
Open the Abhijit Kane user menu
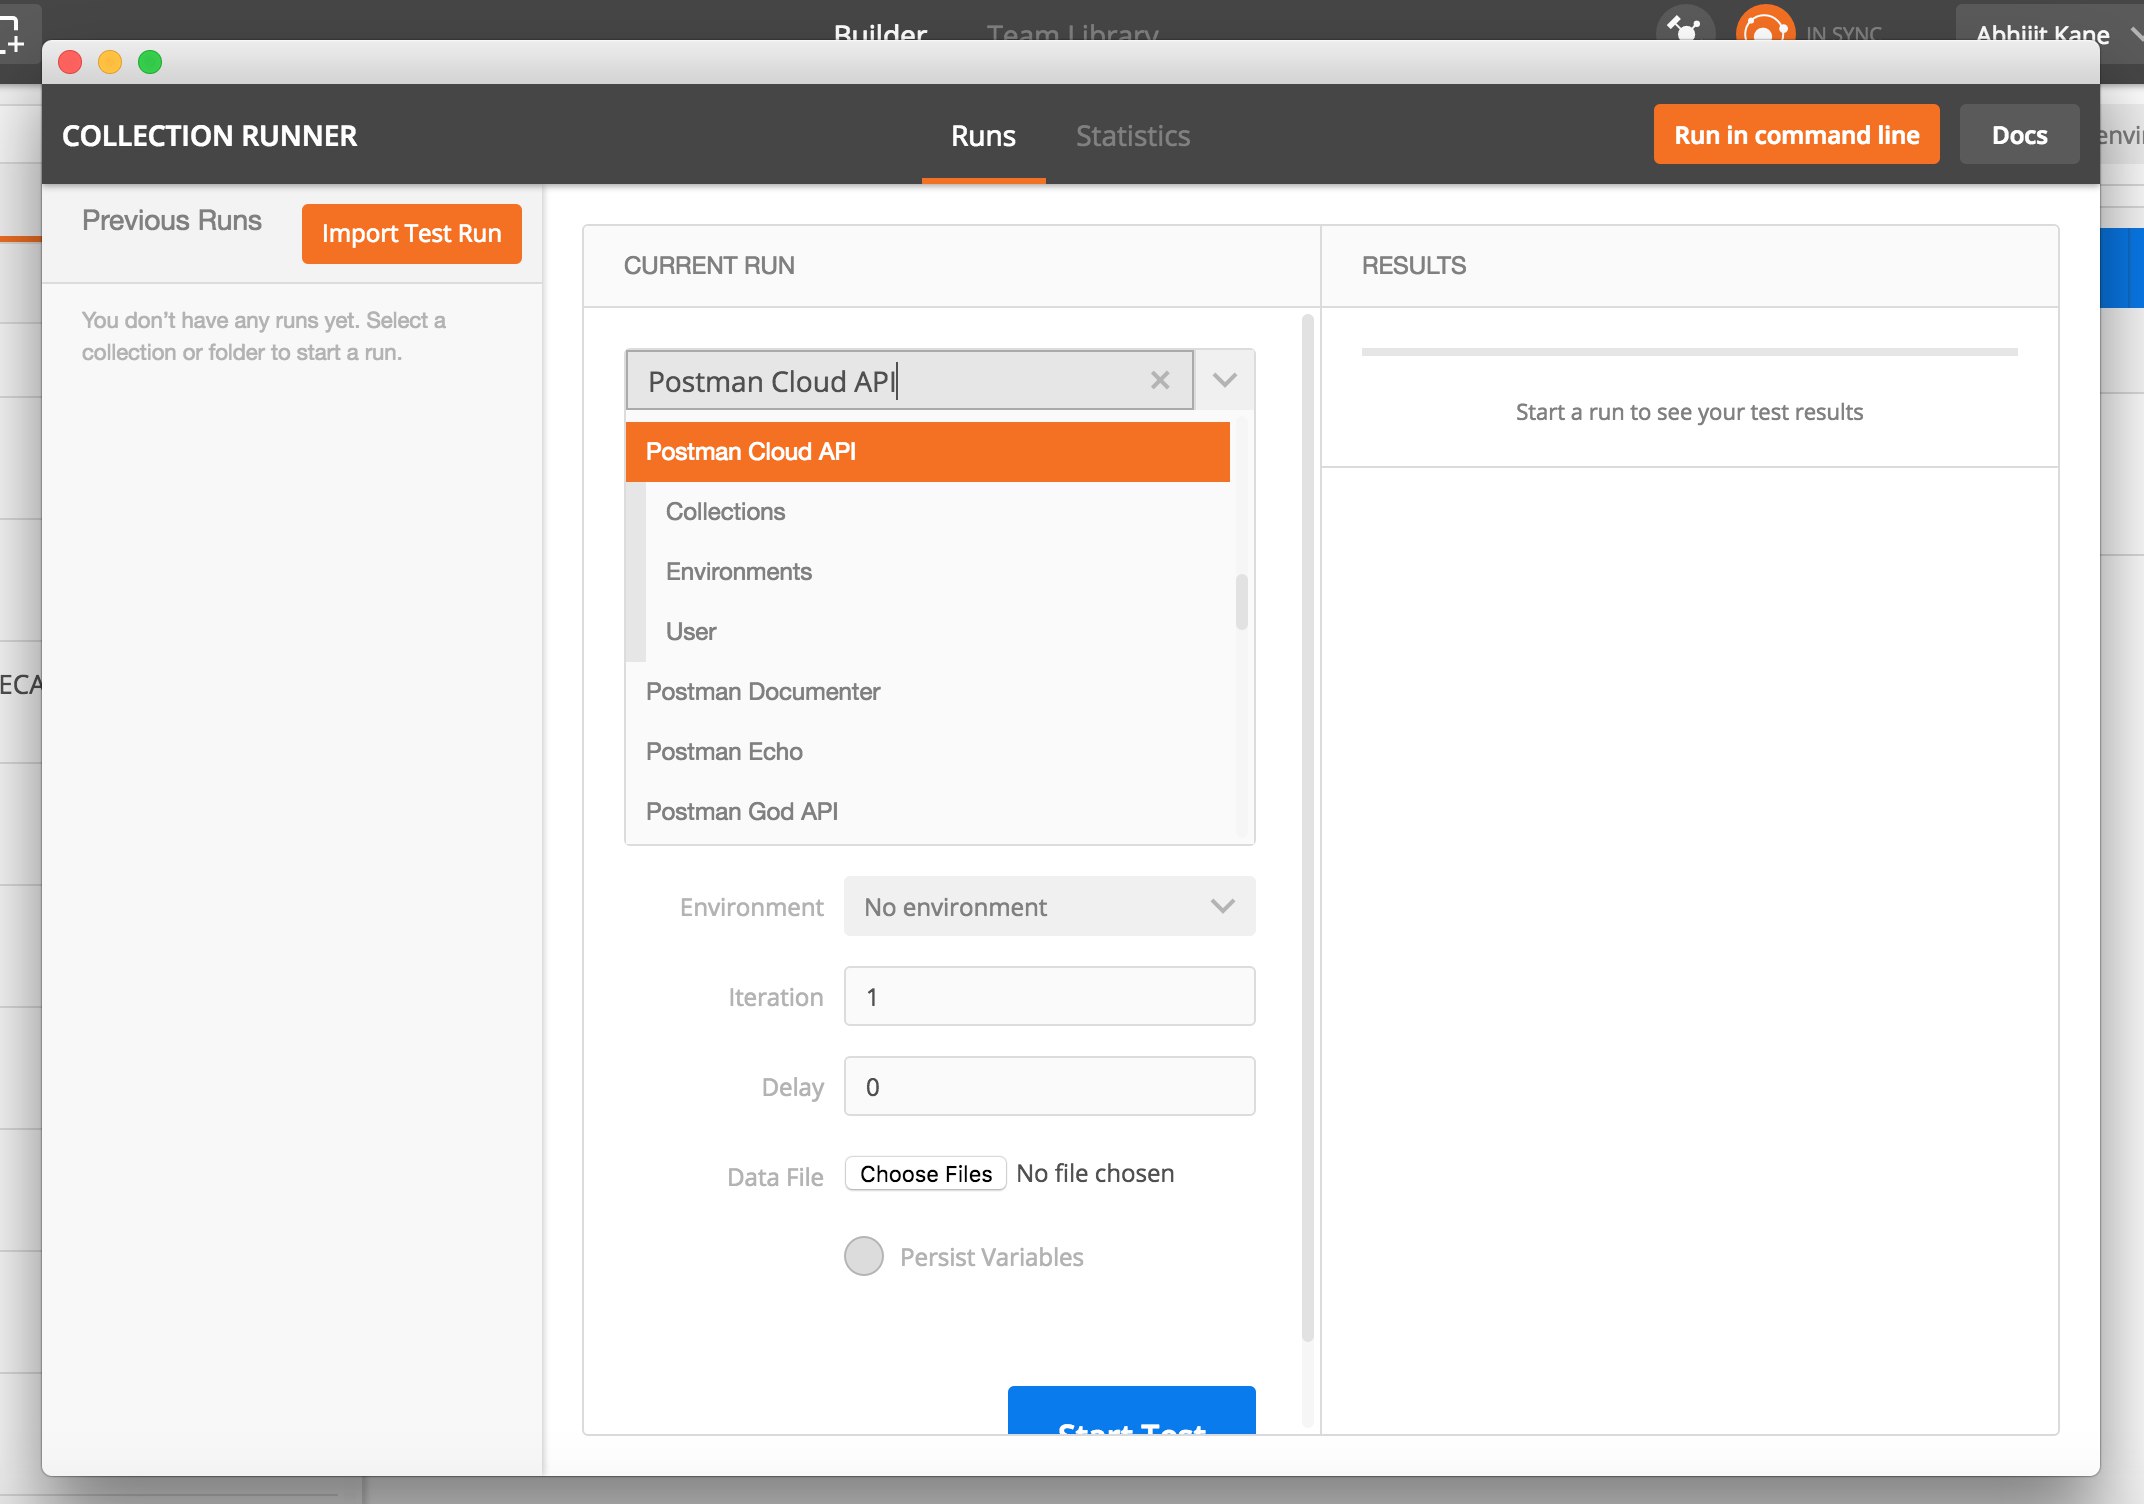[x=2042, y=32]
